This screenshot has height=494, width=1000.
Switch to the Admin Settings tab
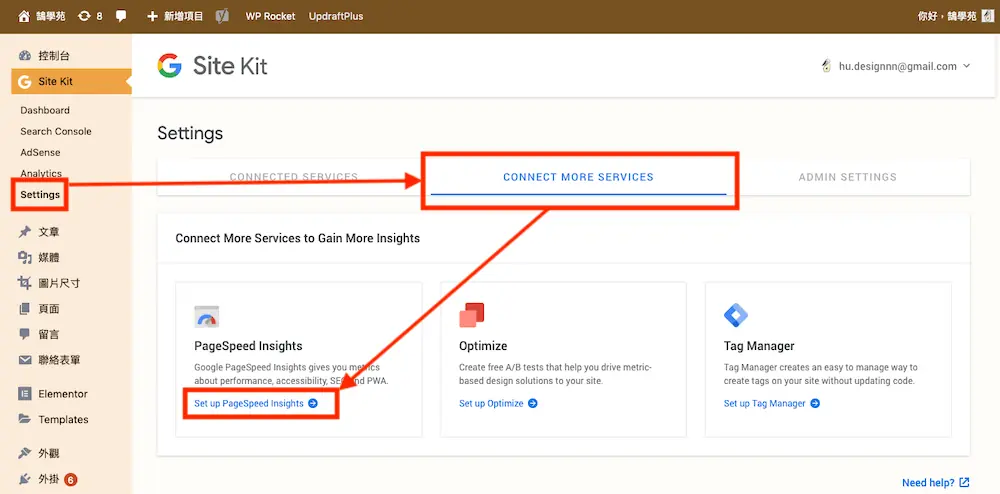click(848, 177)
